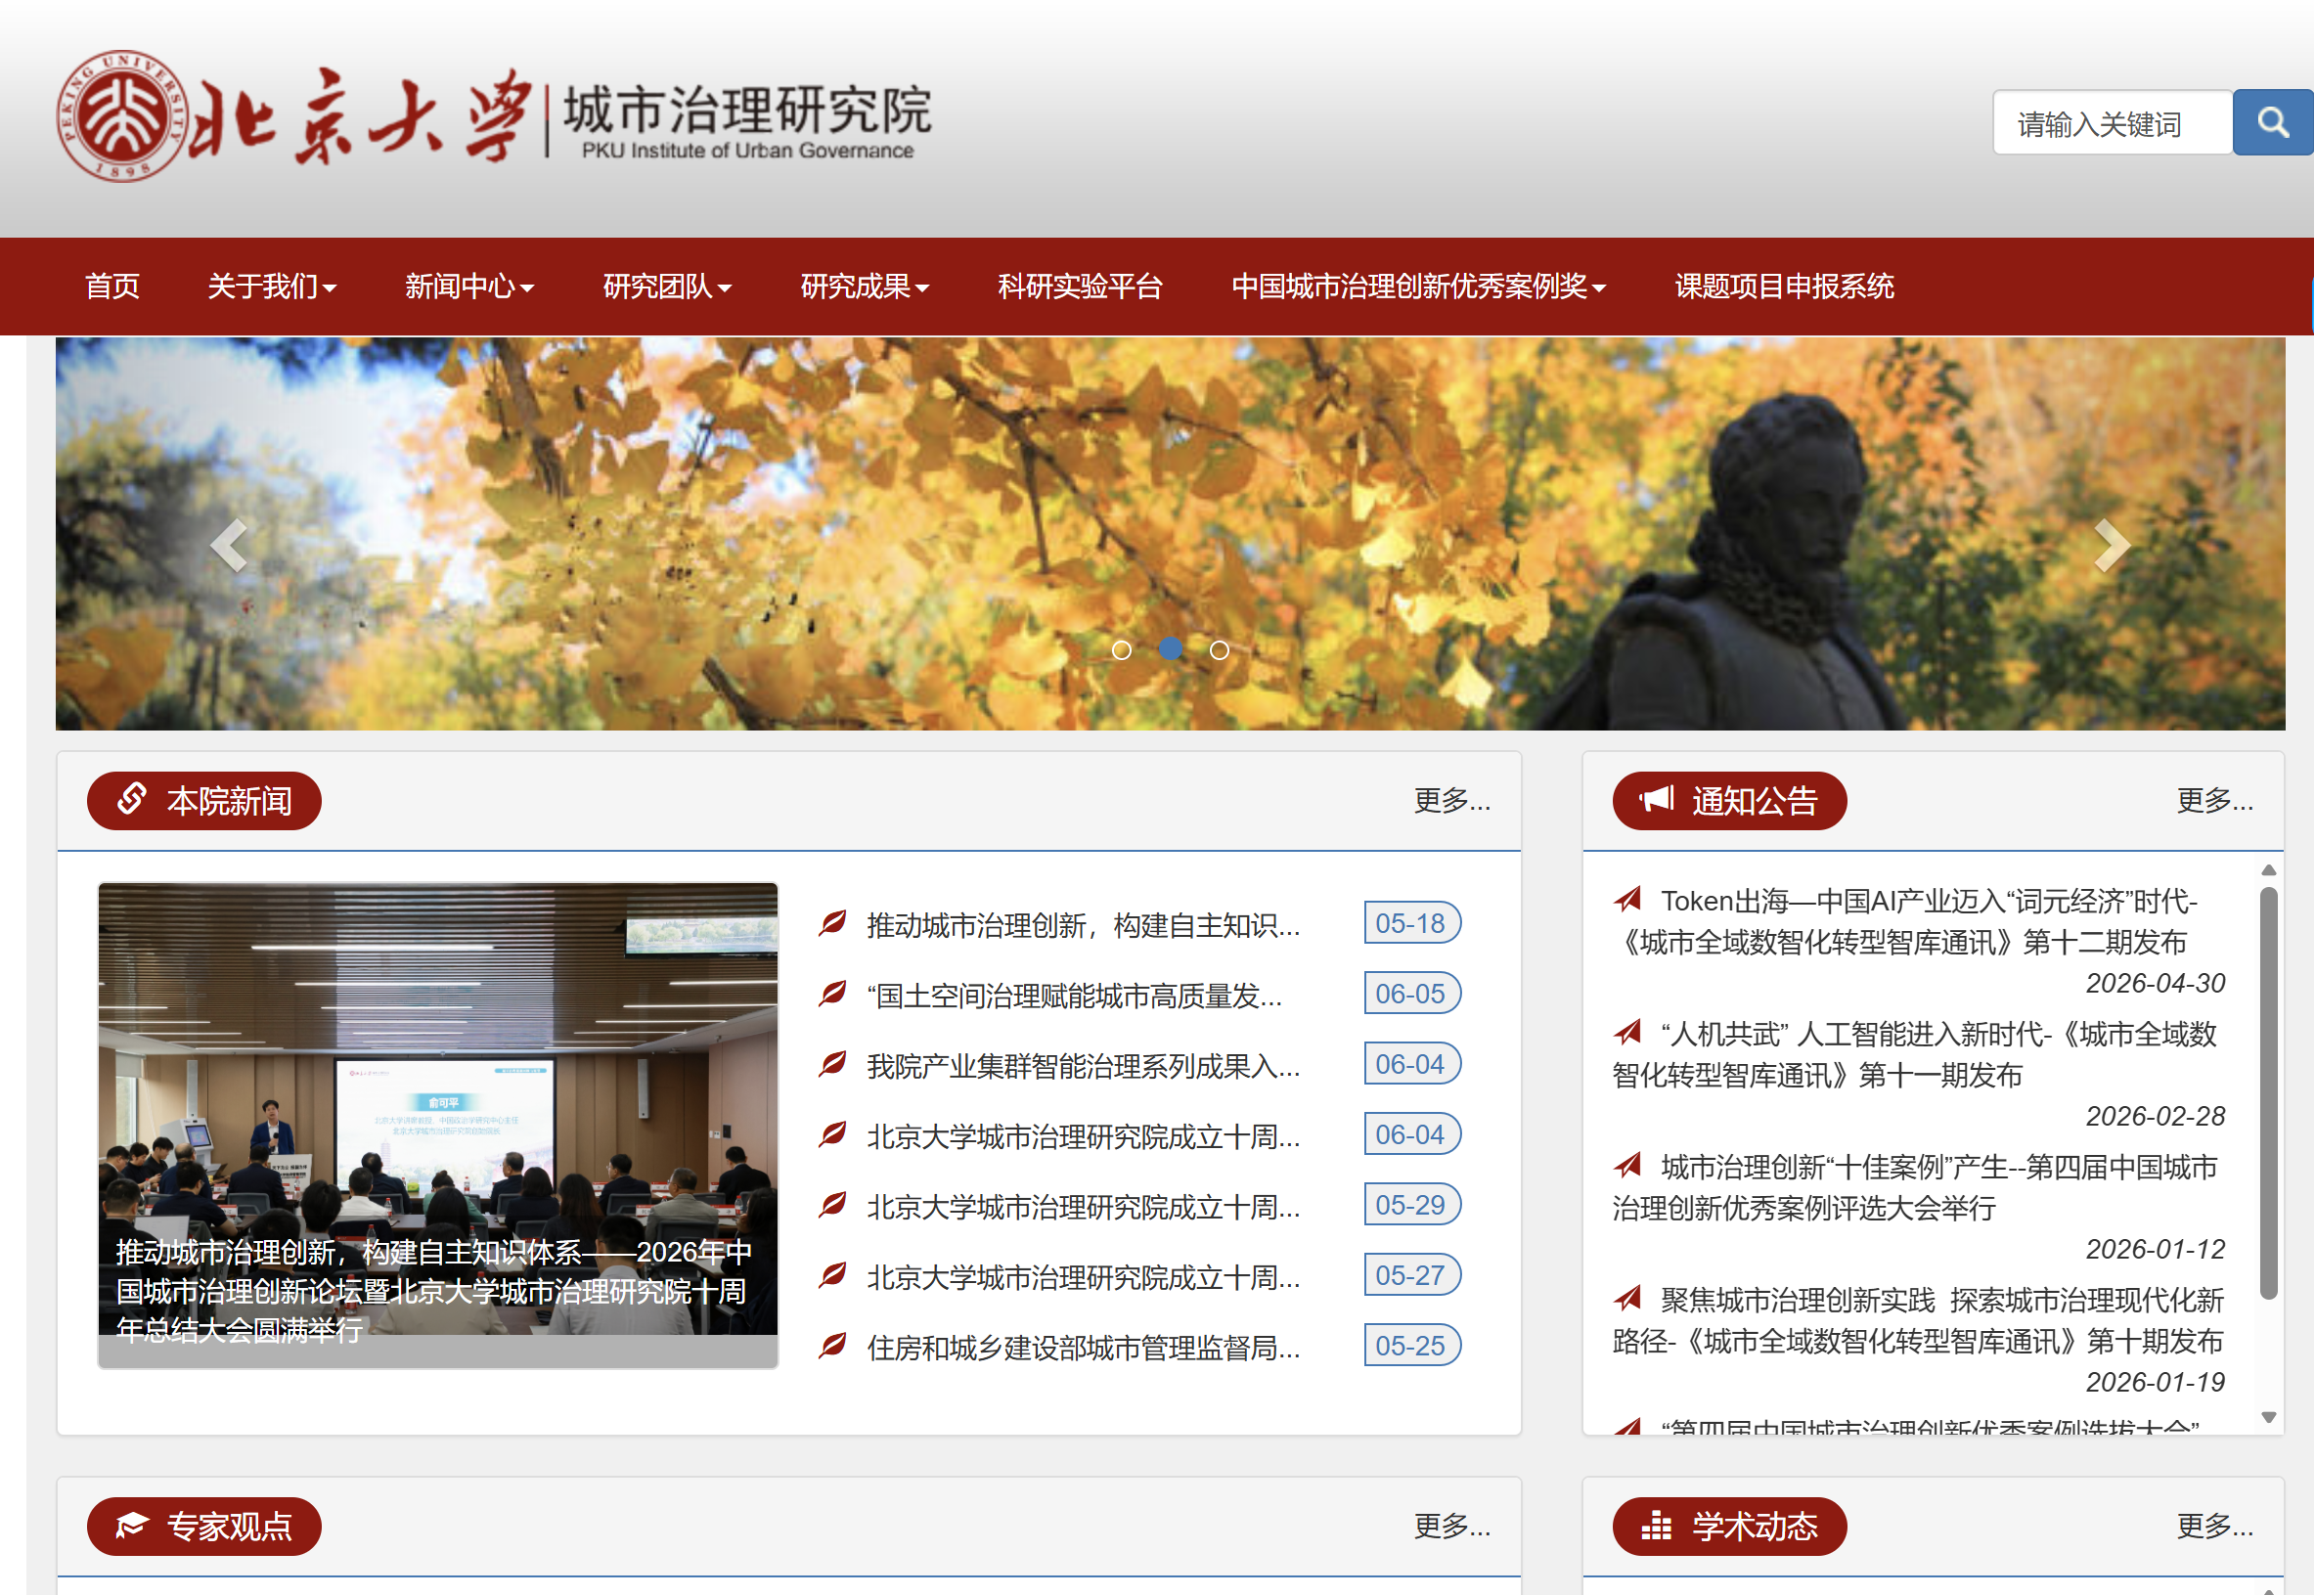Click the blue search magnifier button
The image size is (2315, 1596).
pyautogui.click(x=2272, y=122)
